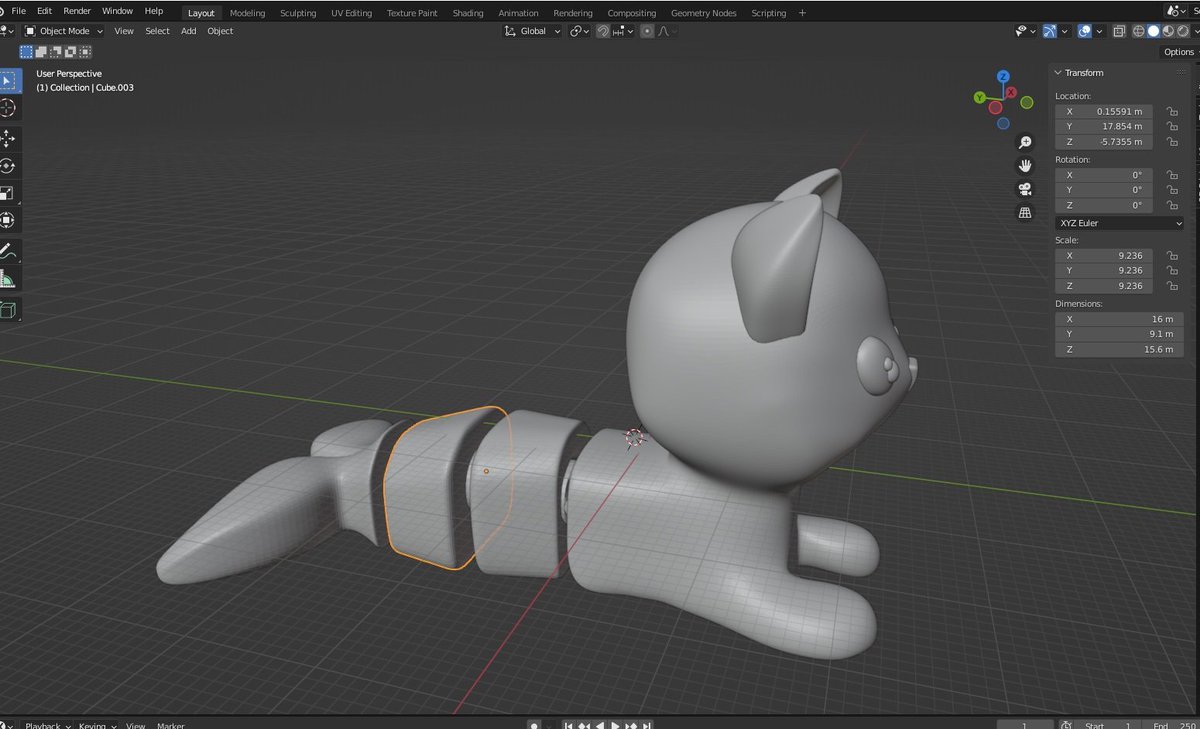This screenshot has height=729, width=1200.
Task: Open the viewport overlays dropdown arrow
Action: (x=1099, y=31)
